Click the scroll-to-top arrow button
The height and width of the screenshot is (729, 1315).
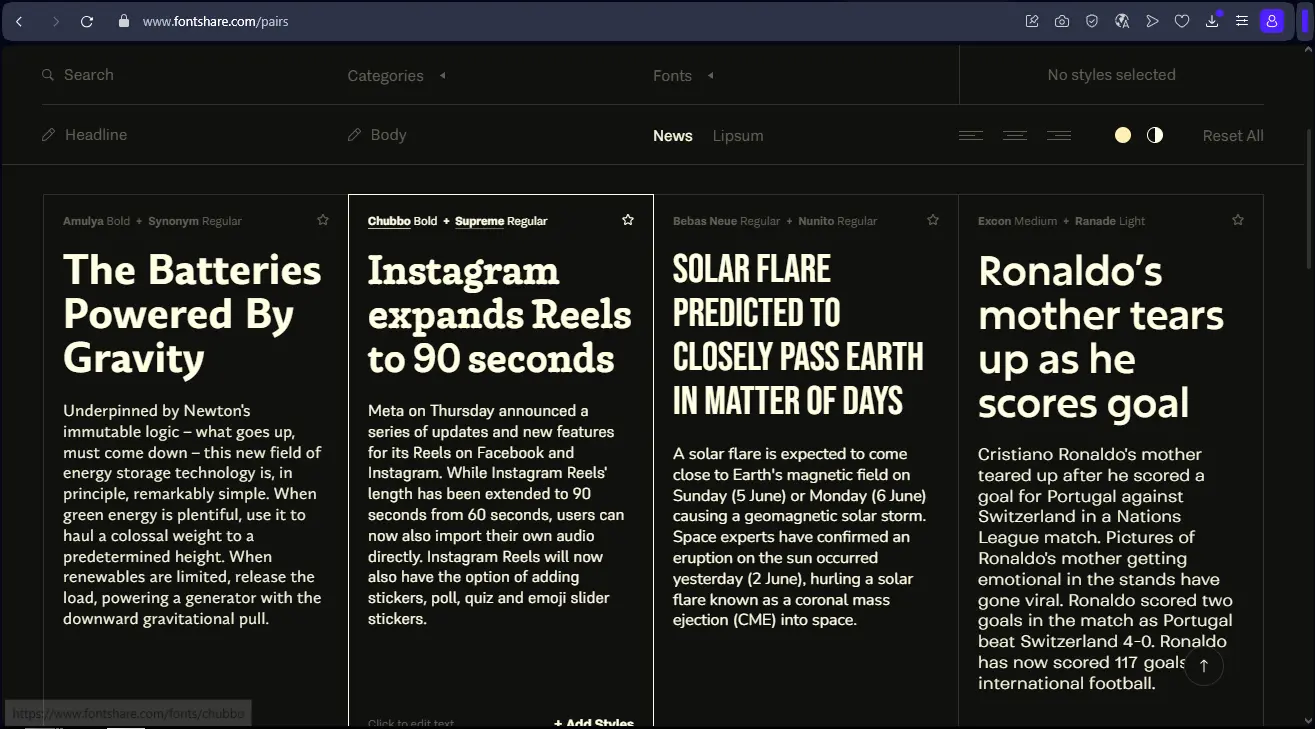pos(1204,666)
